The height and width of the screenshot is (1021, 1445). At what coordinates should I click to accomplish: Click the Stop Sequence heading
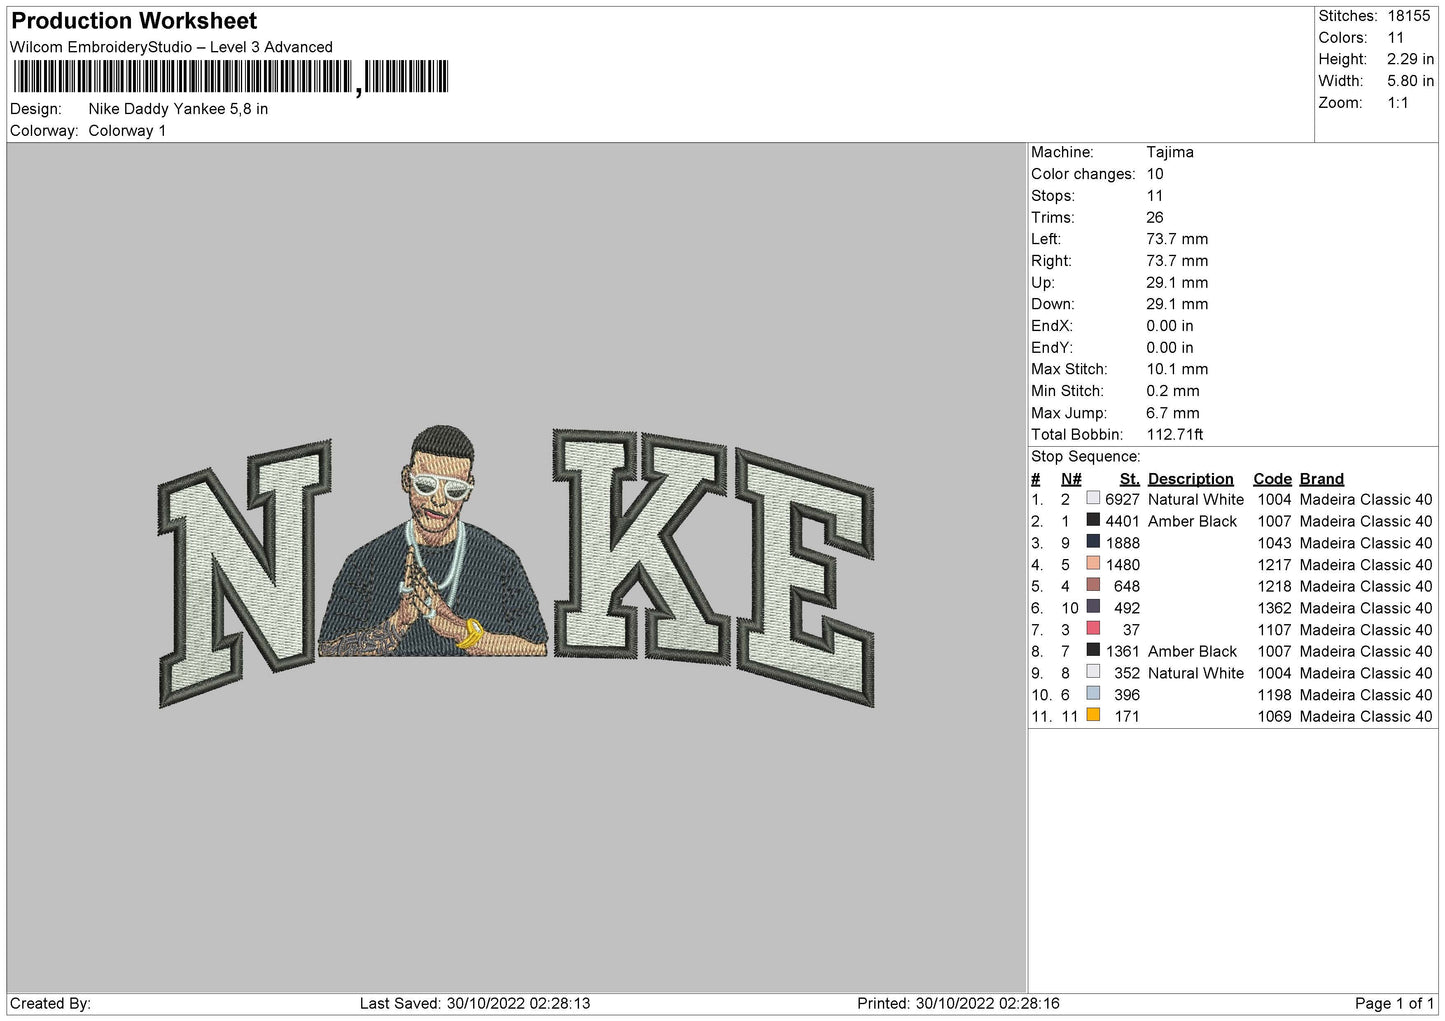[1085, 457]
